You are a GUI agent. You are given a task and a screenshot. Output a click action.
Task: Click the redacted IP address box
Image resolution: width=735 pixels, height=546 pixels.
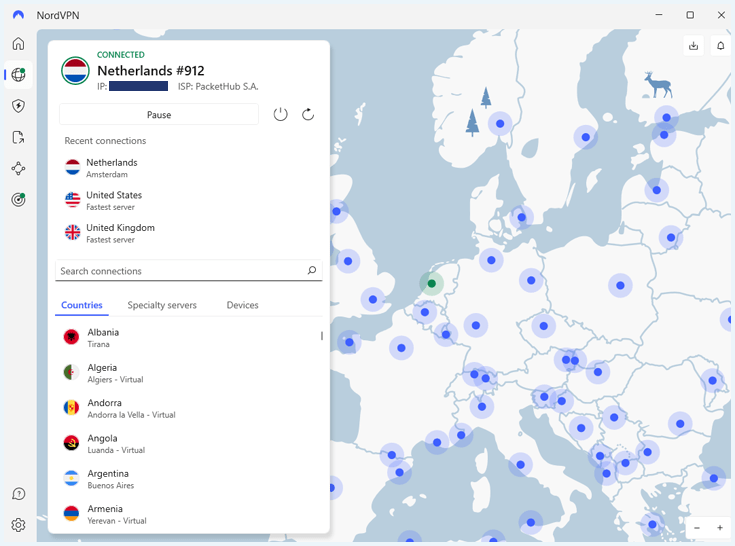click(138, 86)
